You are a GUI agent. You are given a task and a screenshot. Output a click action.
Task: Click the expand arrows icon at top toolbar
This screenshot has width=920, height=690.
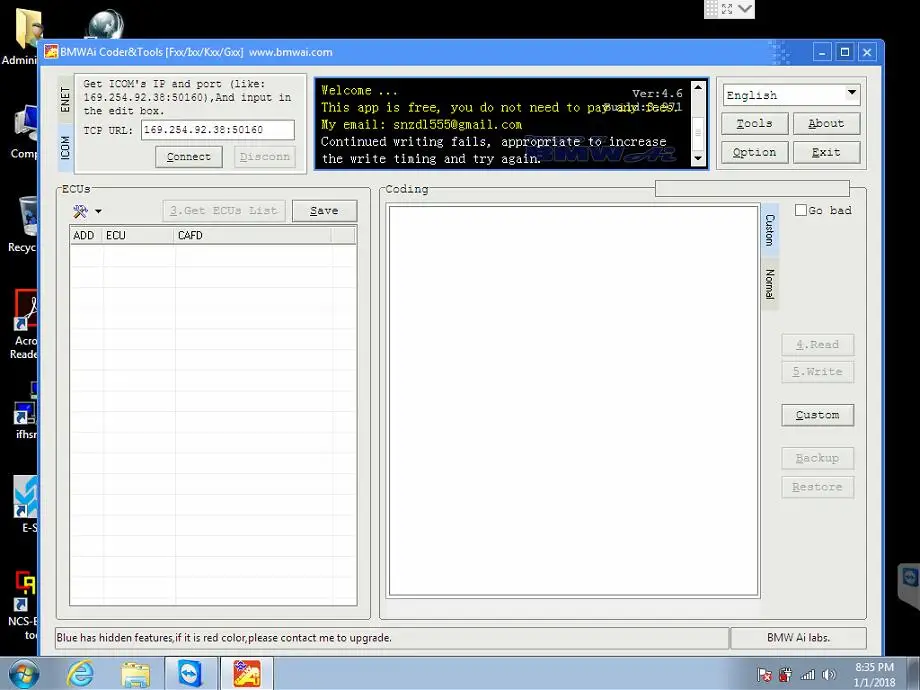pyautogui.click(x=727, y=9)
